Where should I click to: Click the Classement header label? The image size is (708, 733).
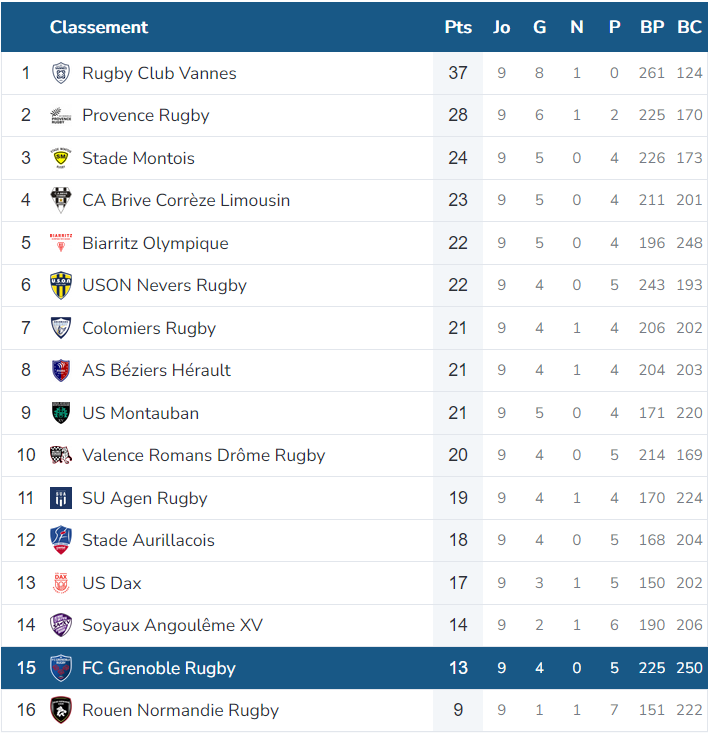(99, 27)
